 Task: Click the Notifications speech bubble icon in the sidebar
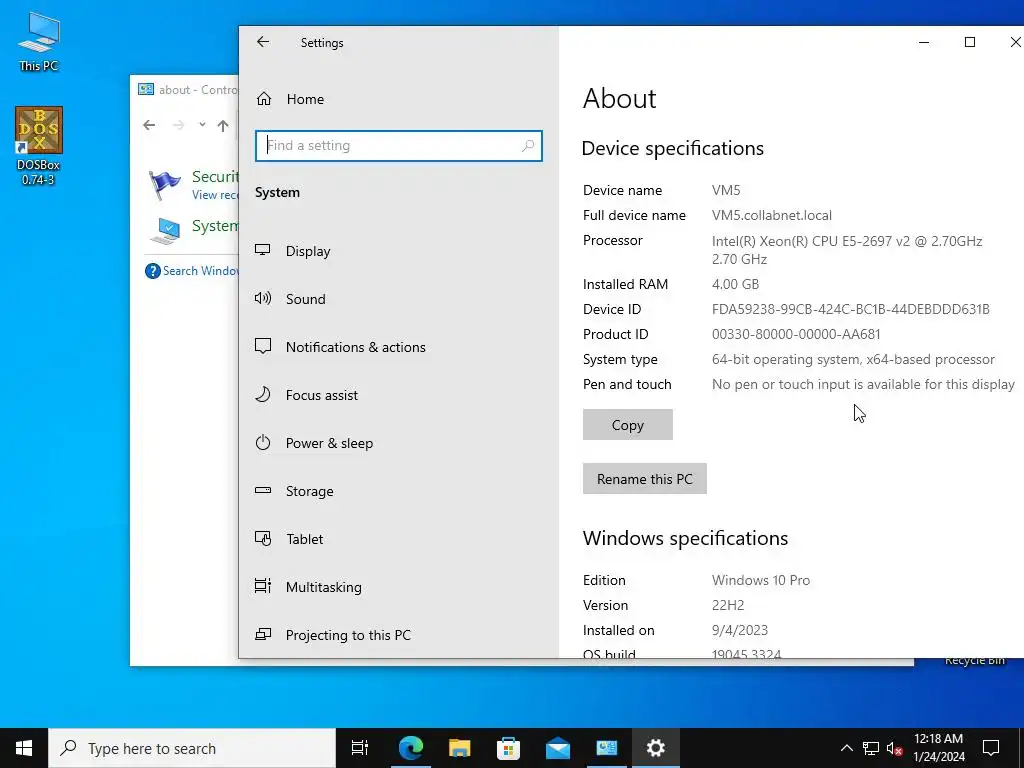point(263,347)
